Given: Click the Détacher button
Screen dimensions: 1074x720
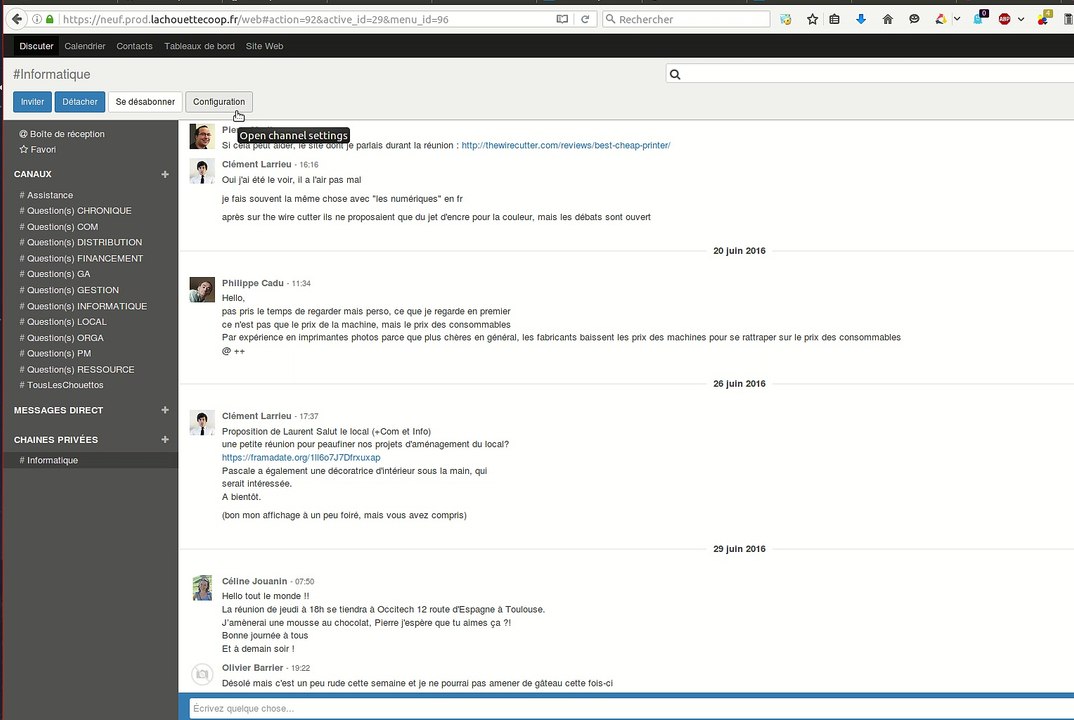Looking at the screenshot, I should tap(80, 101).
